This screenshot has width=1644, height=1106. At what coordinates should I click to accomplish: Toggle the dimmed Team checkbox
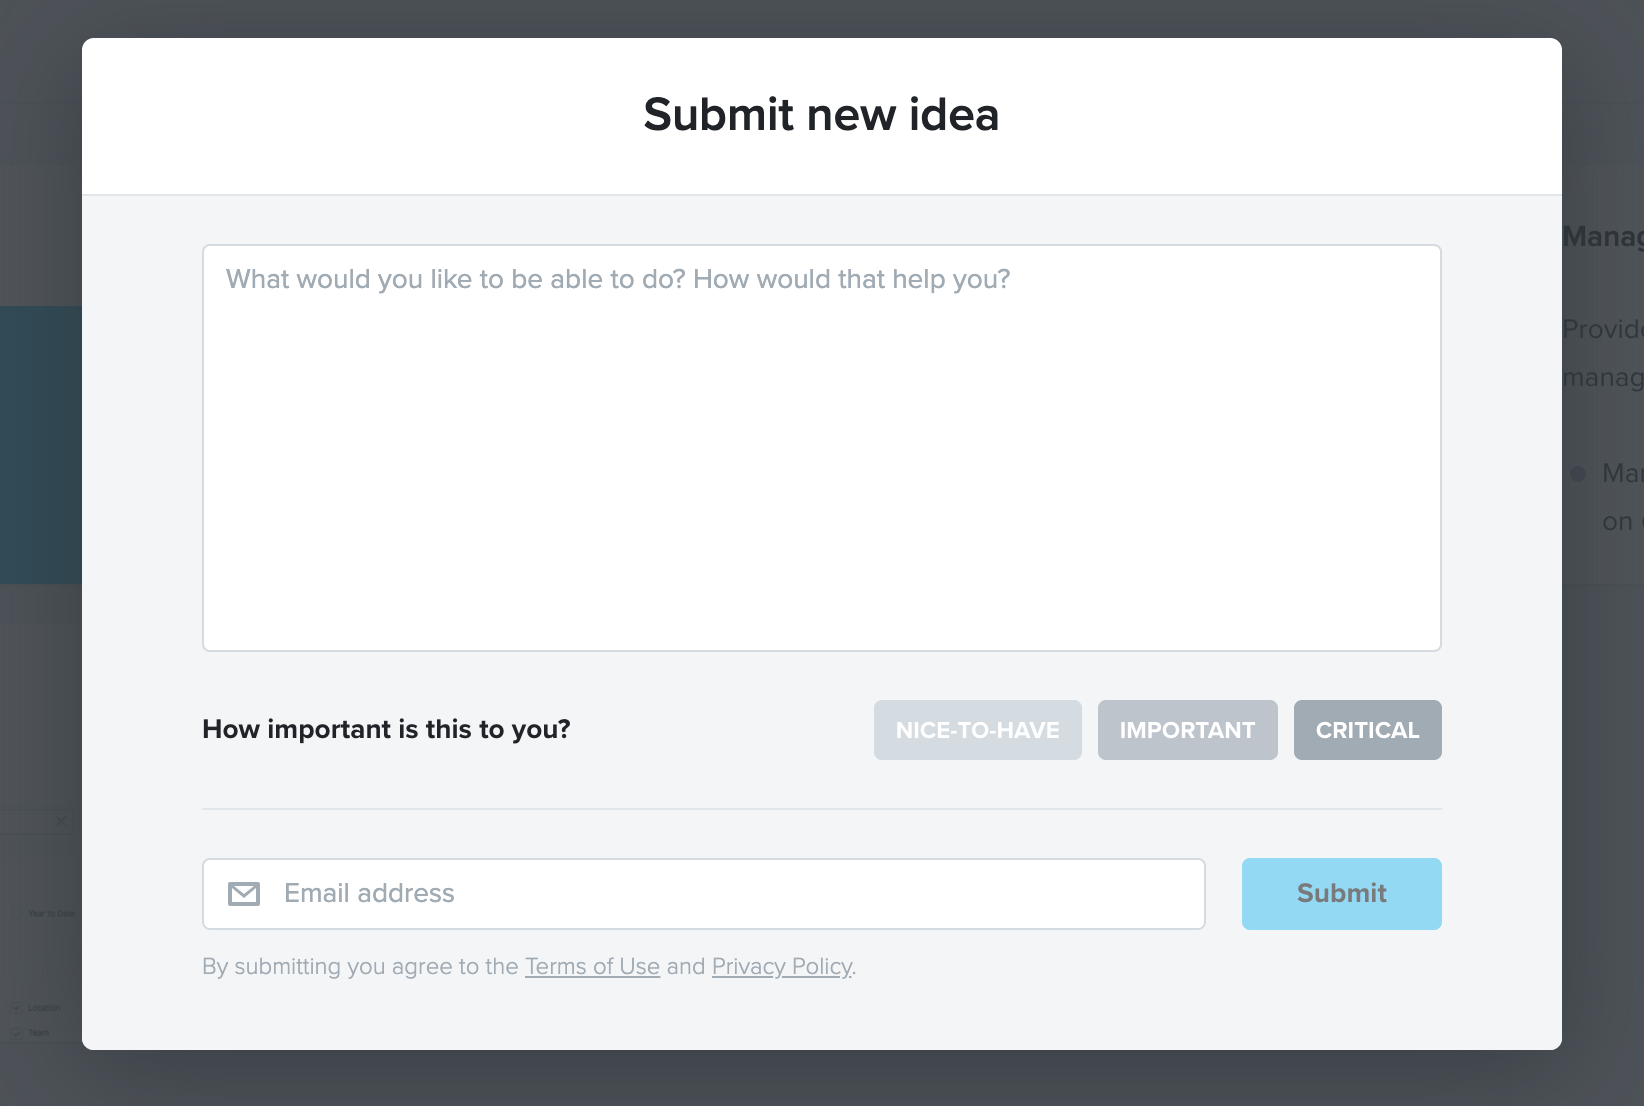16,1032
